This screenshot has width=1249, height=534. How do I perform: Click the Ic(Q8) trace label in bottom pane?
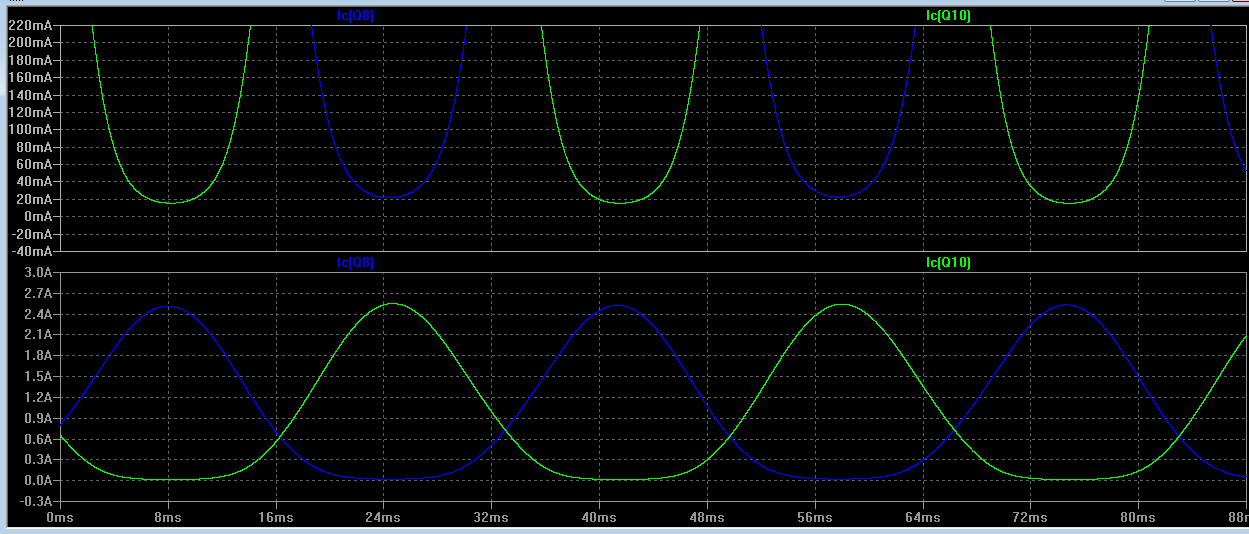click(356, 263)
